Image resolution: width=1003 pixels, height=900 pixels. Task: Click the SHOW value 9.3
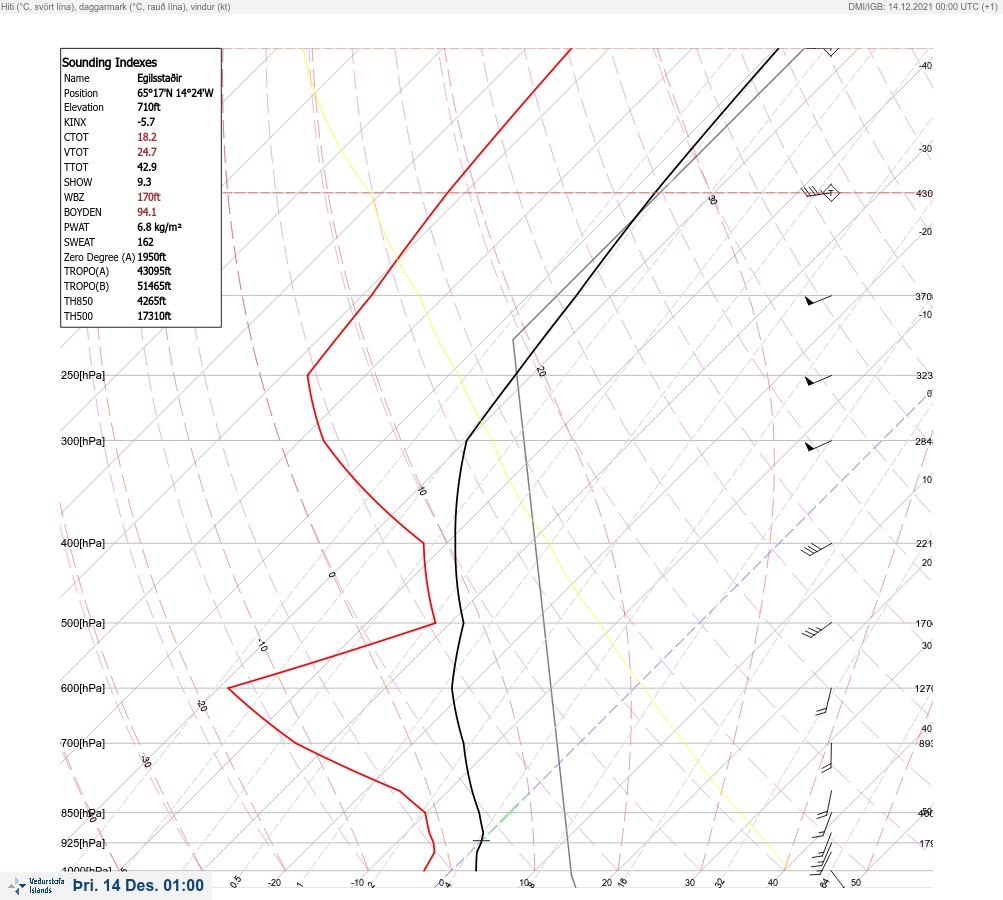point(144,182)
